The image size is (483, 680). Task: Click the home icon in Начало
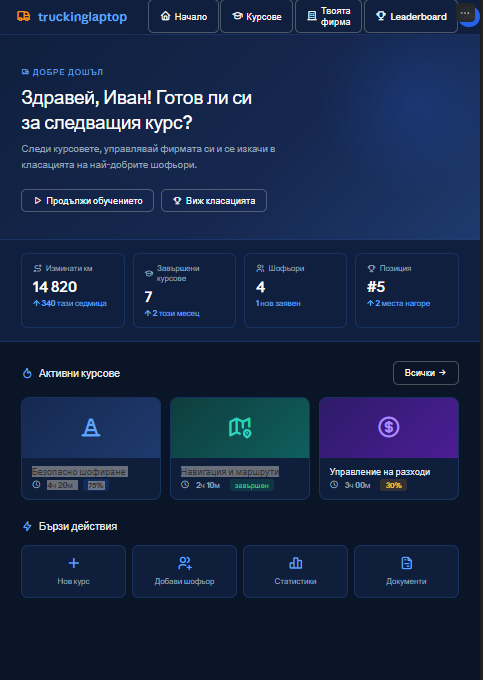pos(165,16)
